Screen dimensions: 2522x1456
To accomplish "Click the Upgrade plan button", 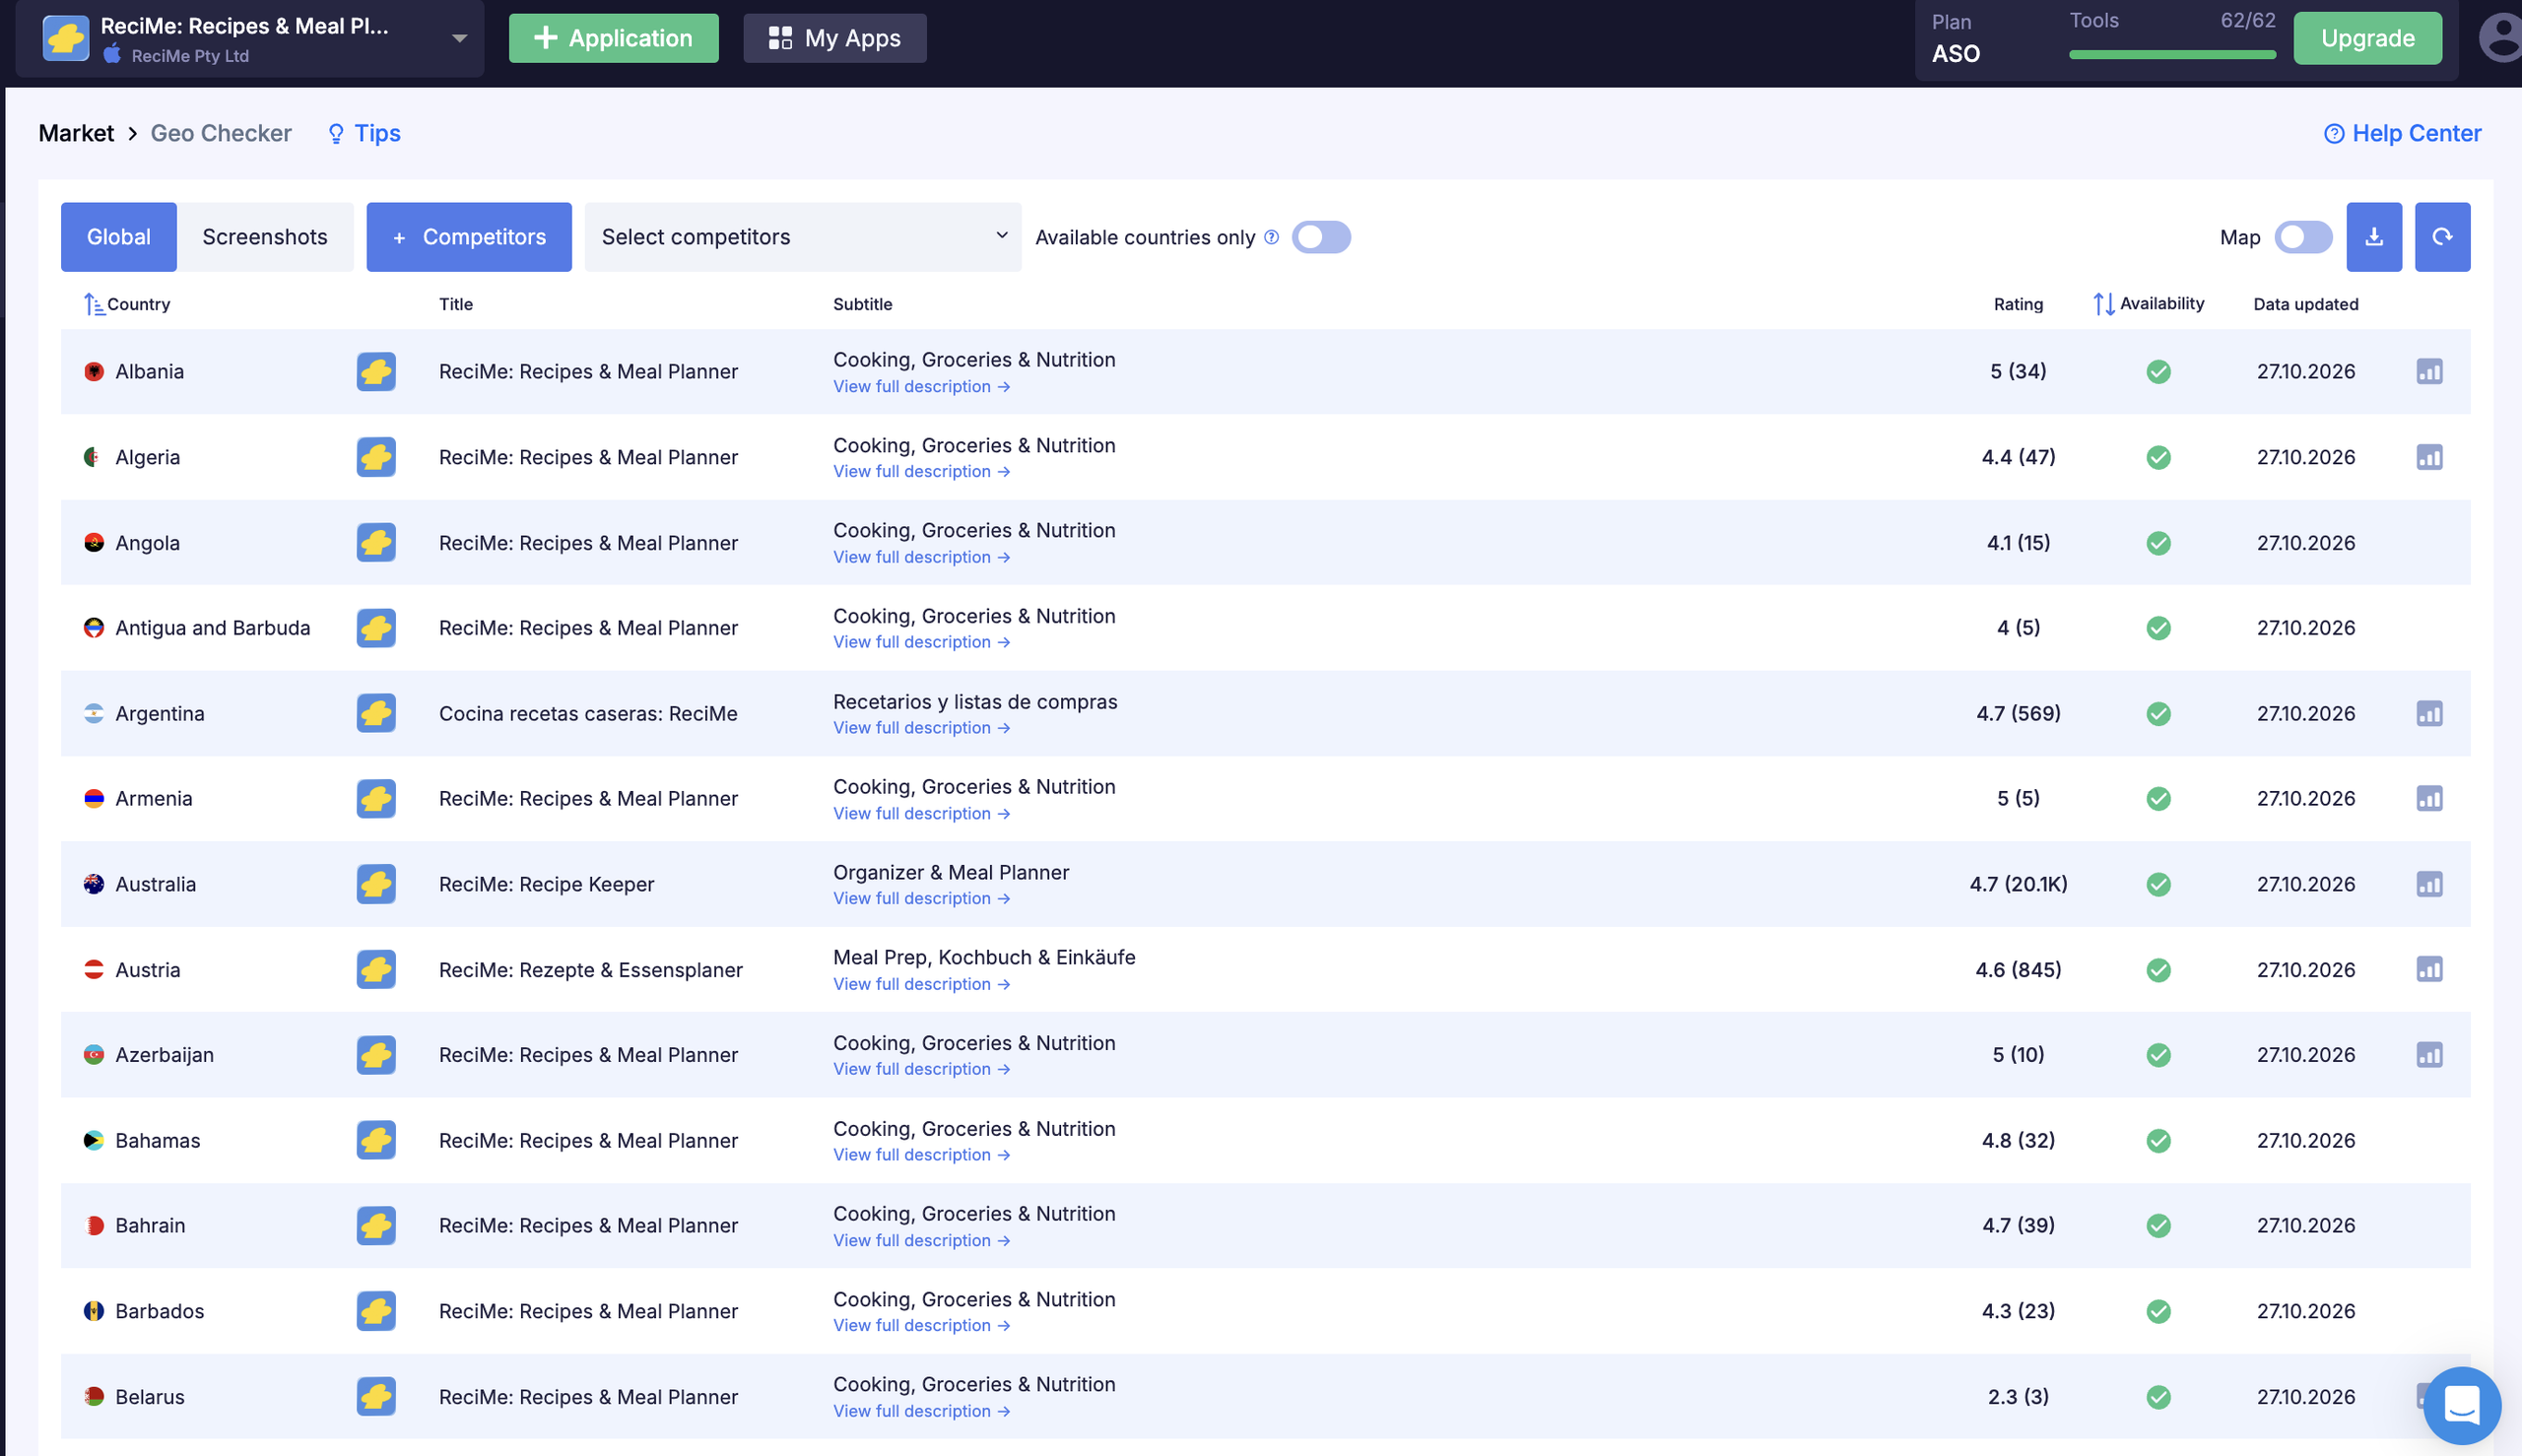I will (2367, 38).
